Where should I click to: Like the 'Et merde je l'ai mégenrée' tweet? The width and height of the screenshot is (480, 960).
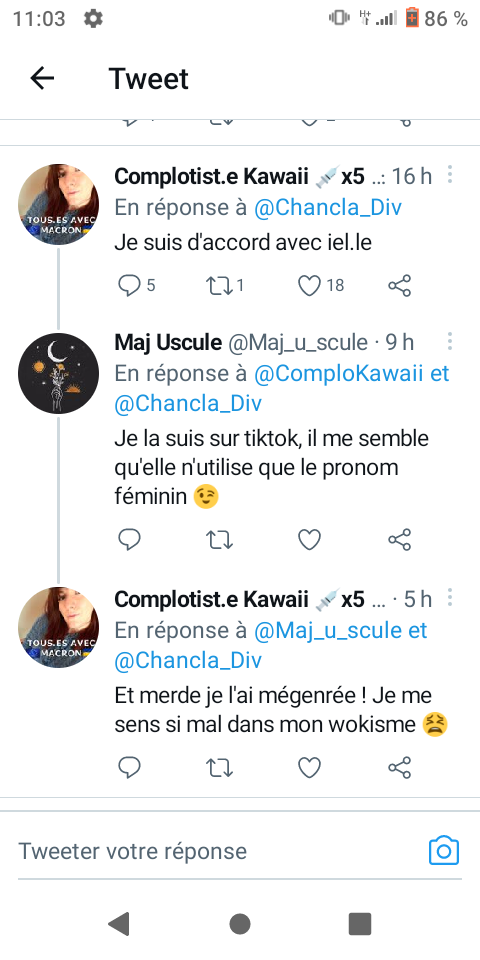pyautogui.click(x=309, y=767)
